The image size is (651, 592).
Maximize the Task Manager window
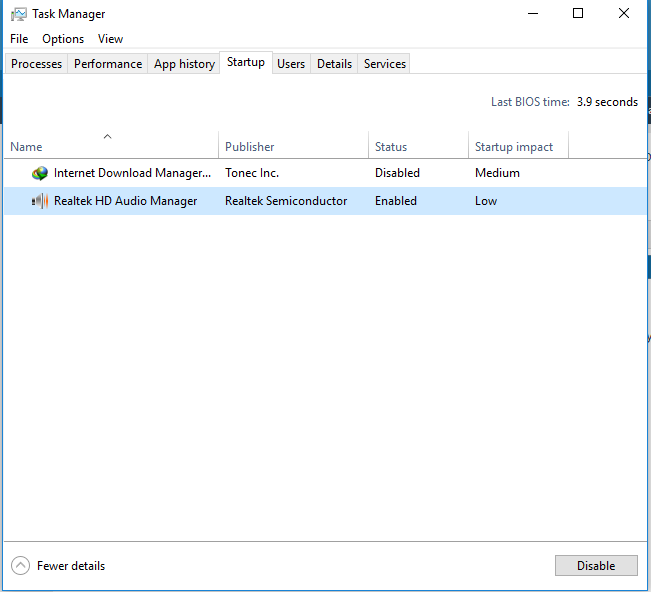pyautogui.click(x=578, y=14)
